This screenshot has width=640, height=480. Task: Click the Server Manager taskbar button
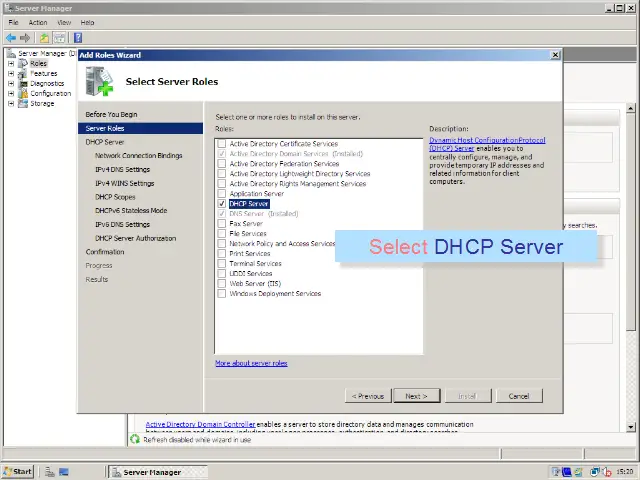158,472
